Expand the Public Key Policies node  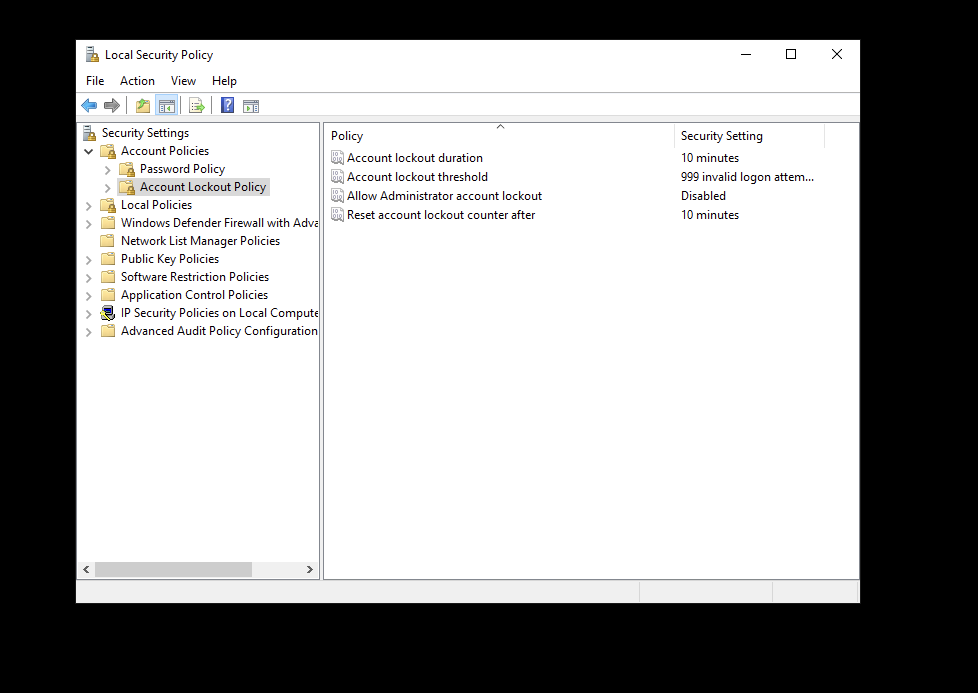[x=89, y=260]
